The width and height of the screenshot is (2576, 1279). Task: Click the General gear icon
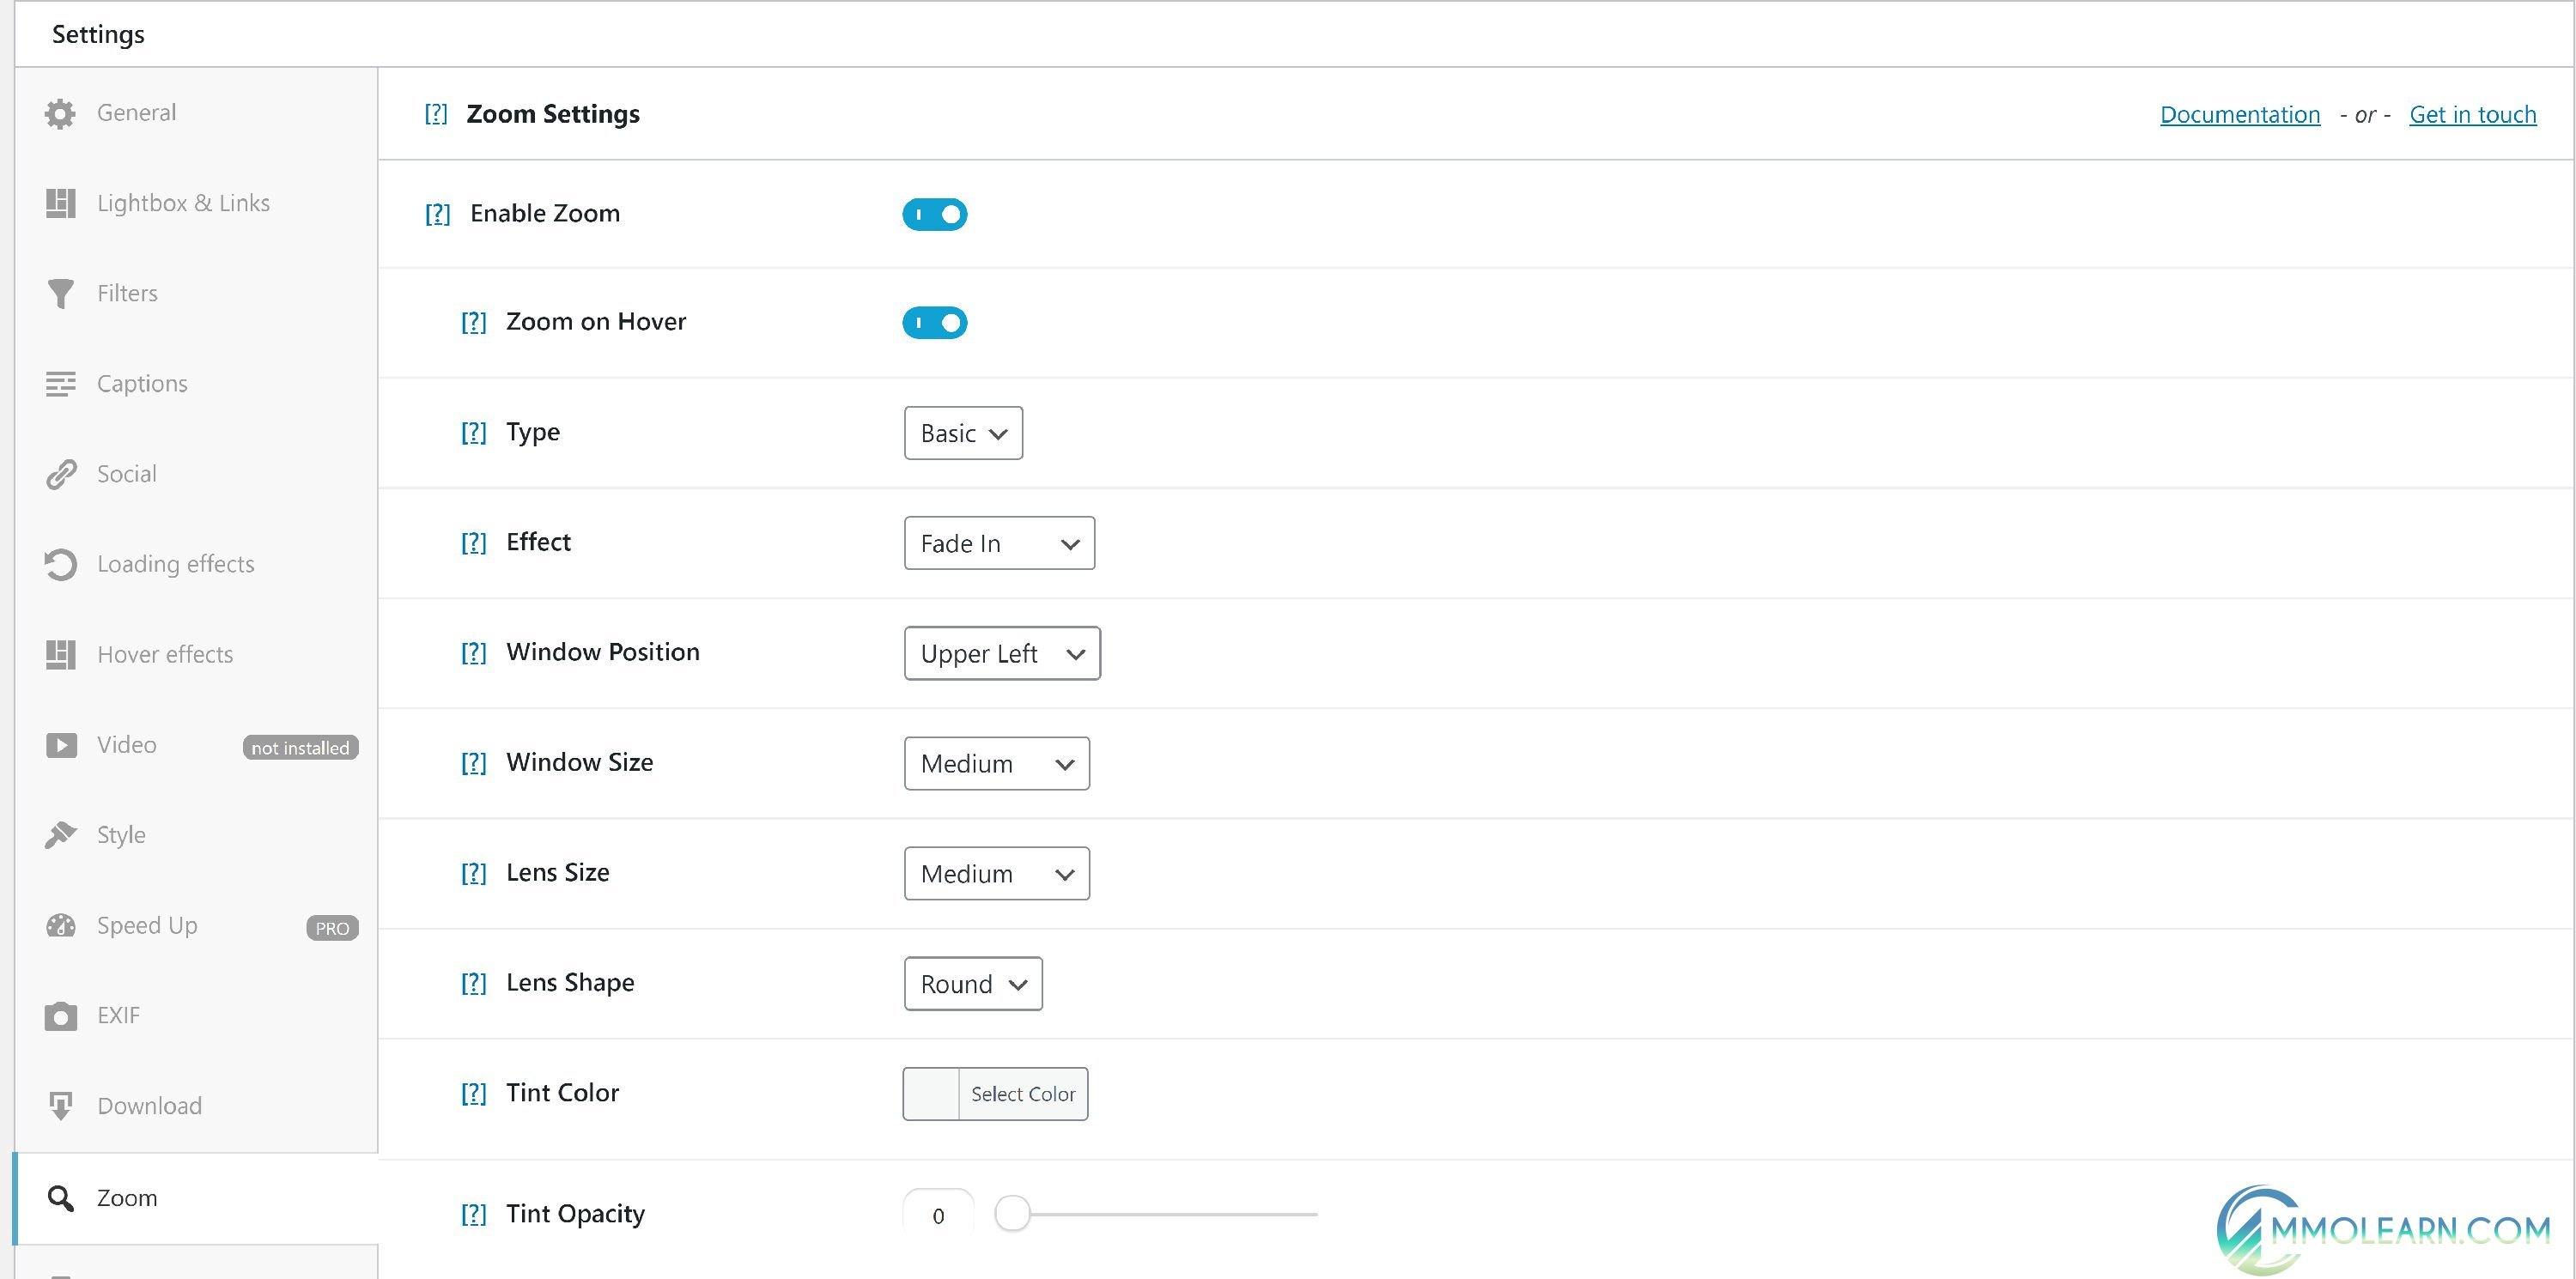pos(60,113)
